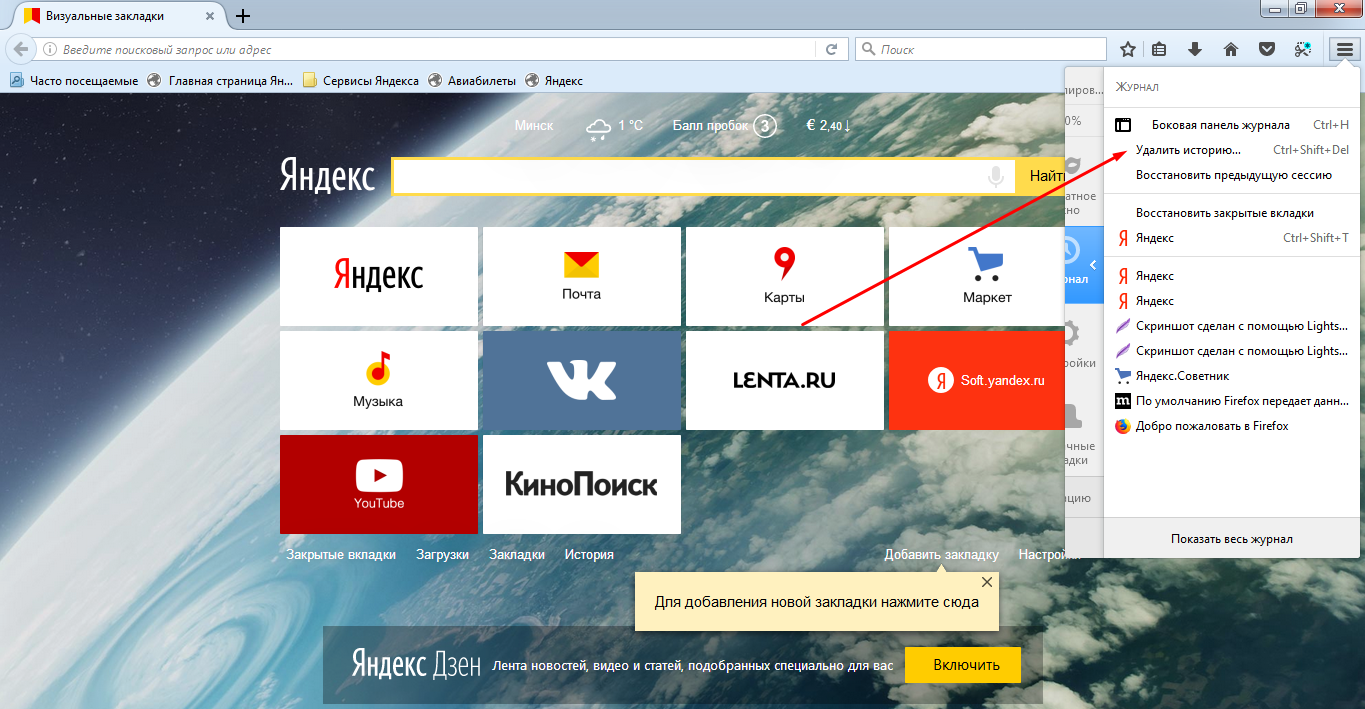This screenshot has width=1365, height=709.
Task: Choose Удалить историю... in the Журнал panel
Action: 1232,150
